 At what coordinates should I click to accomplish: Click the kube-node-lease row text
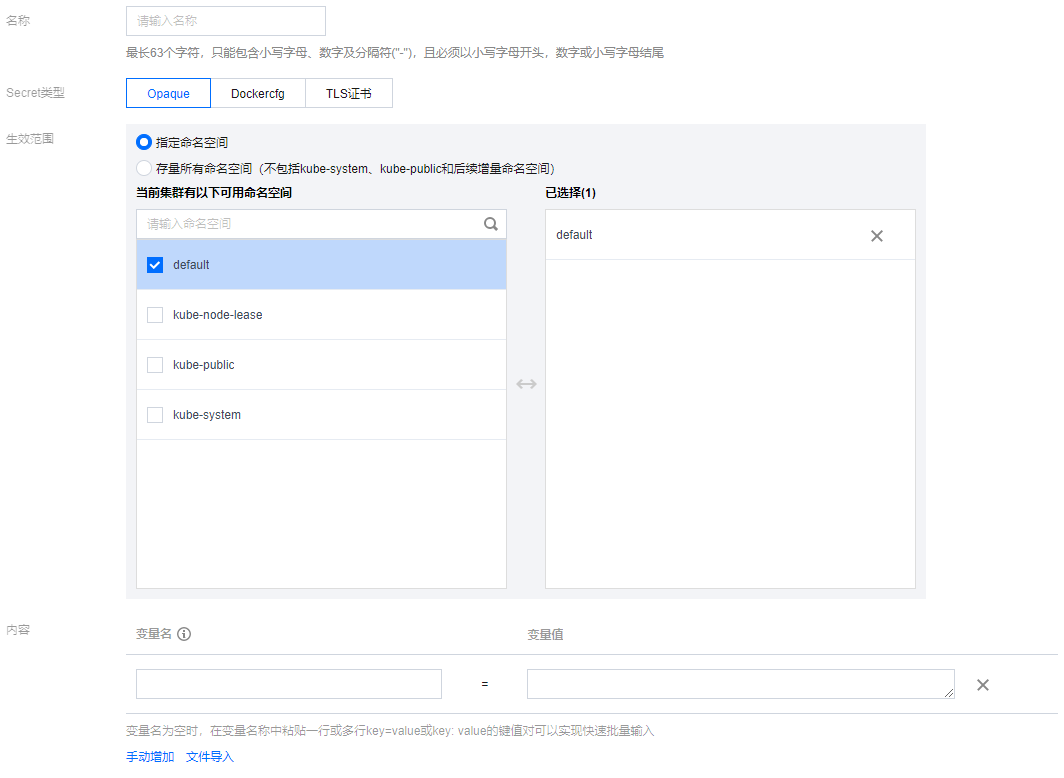coord(218,315)
